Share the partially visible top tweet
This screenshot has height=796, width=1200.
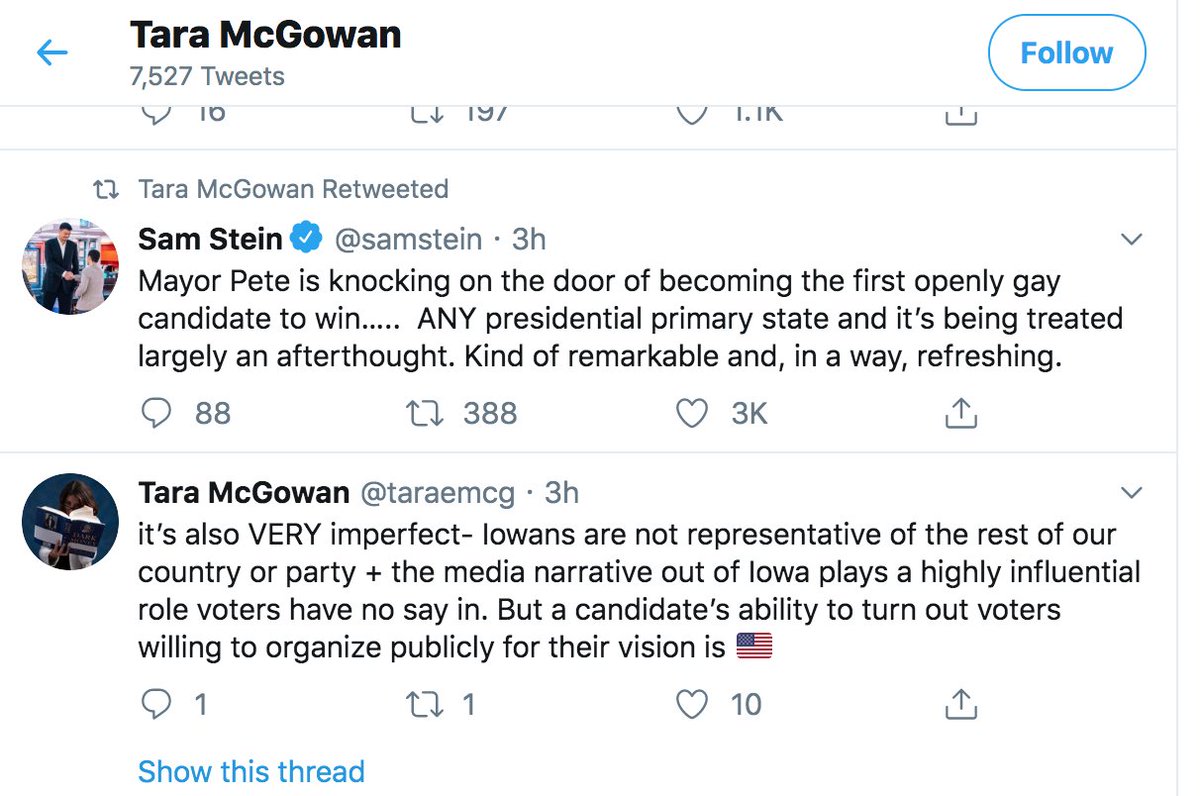pyautogui.click(x=960, y=116)
